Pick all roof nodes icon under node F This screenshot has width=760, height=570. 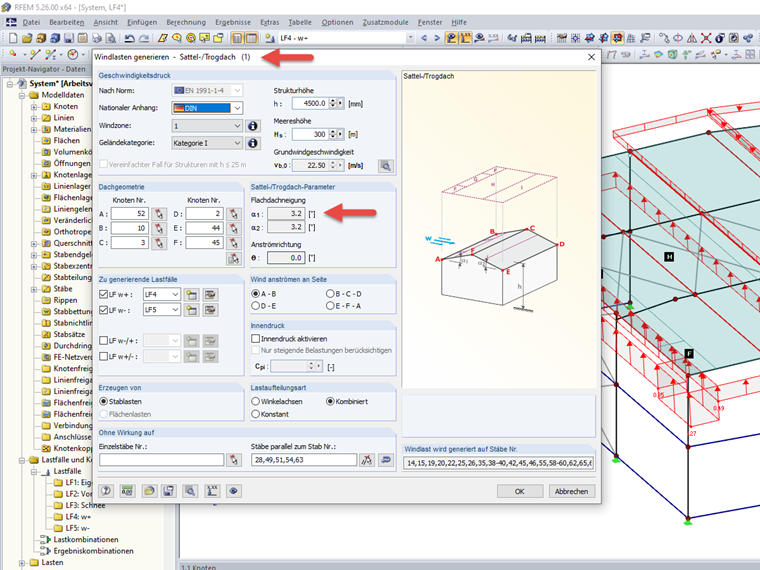234,259
